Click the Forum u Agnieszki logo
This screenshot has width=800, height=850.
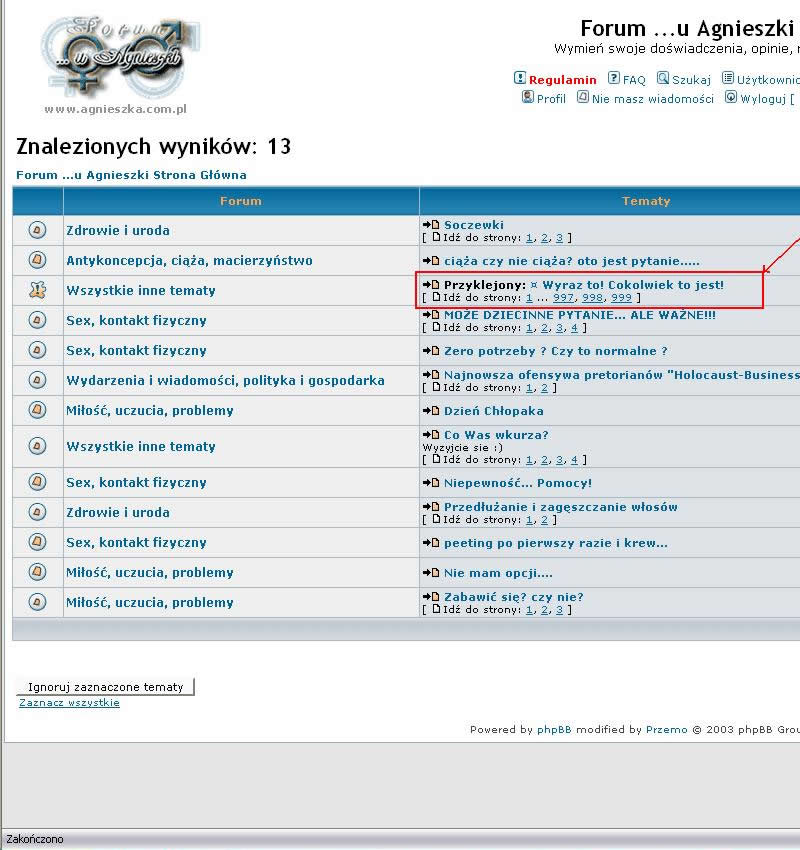click(114, 58)
